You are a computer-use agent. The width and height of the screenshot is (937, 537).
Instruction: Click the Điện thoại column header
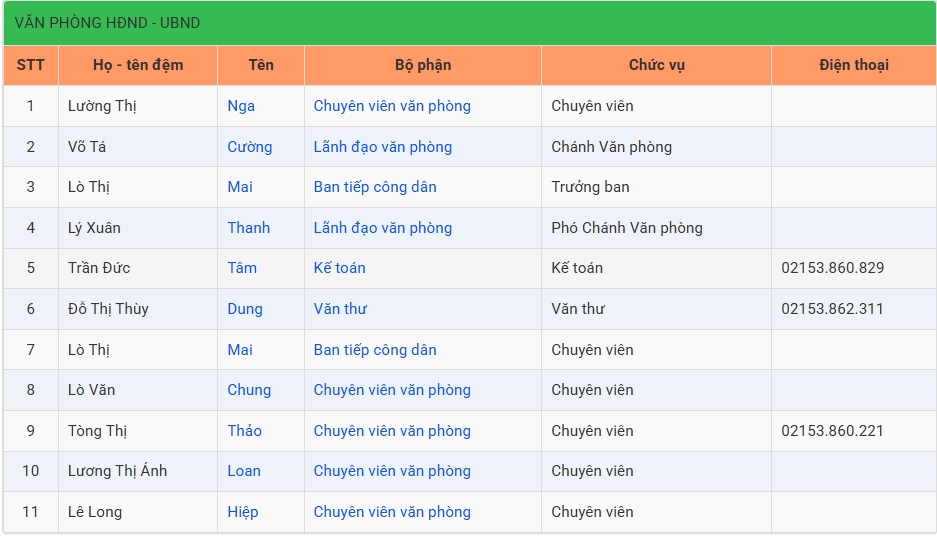pos(854,65)
